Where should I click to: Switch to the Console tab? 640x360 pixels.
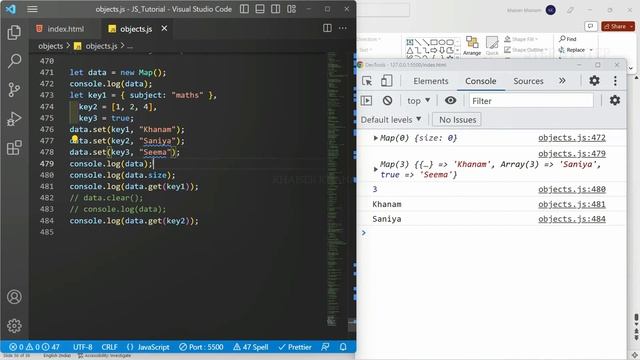click(x=480, y=81)
